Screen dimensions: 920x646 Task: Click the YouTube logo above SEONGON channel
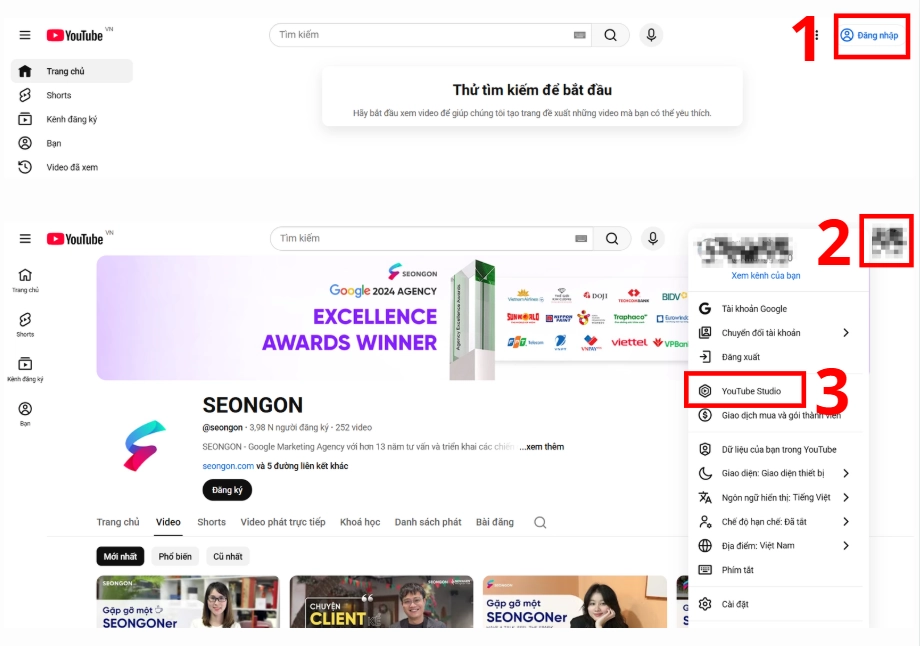point(75,239)
